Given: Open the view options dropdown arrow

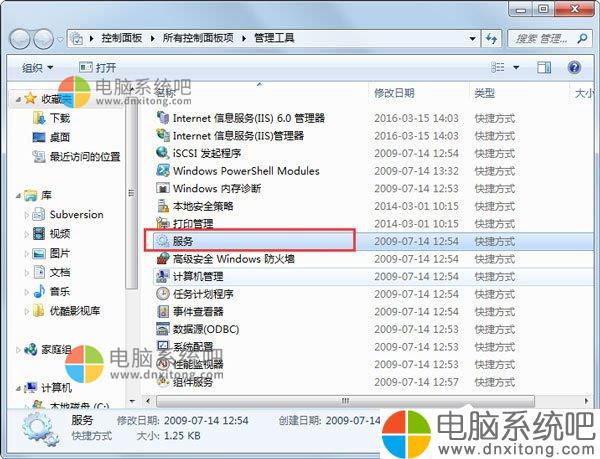Looking at the screenshot, I should [518, 67].
